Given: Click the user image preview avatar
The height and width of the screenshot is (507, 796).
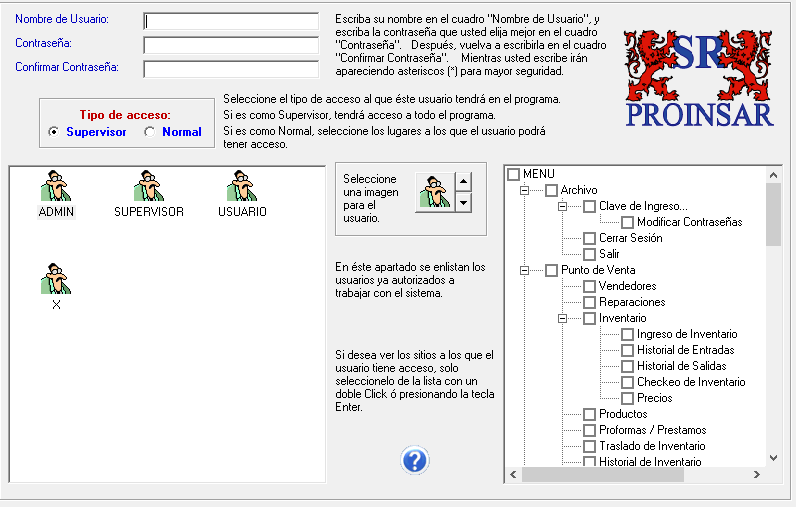Looking at the screenshot, I should click(434, 192).
